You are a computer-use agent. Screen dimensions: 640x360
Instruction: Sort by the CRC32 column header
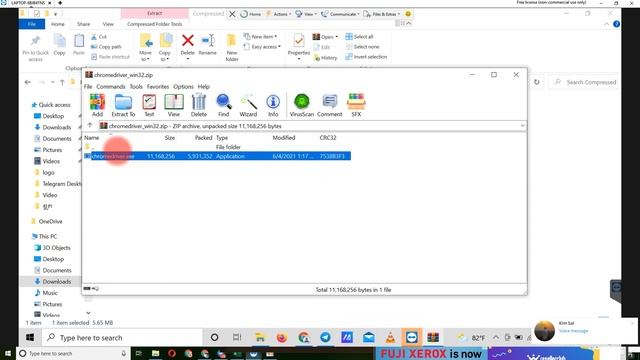tap(328, 138)
